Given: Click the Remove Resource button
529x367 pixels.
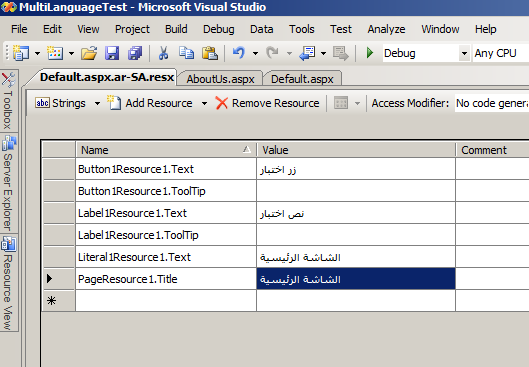Looking at the screenshot, I should click(x=267, y=103).
